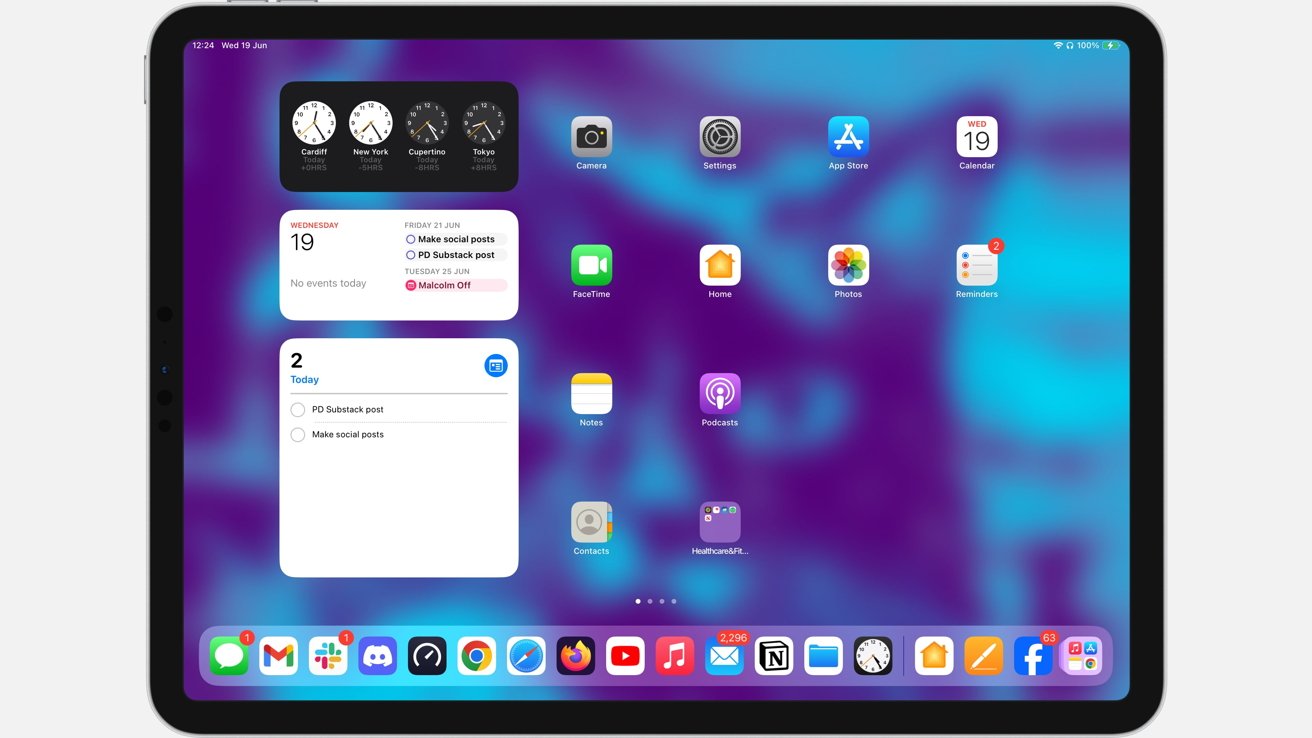Open the Files app in the dock

823,656
